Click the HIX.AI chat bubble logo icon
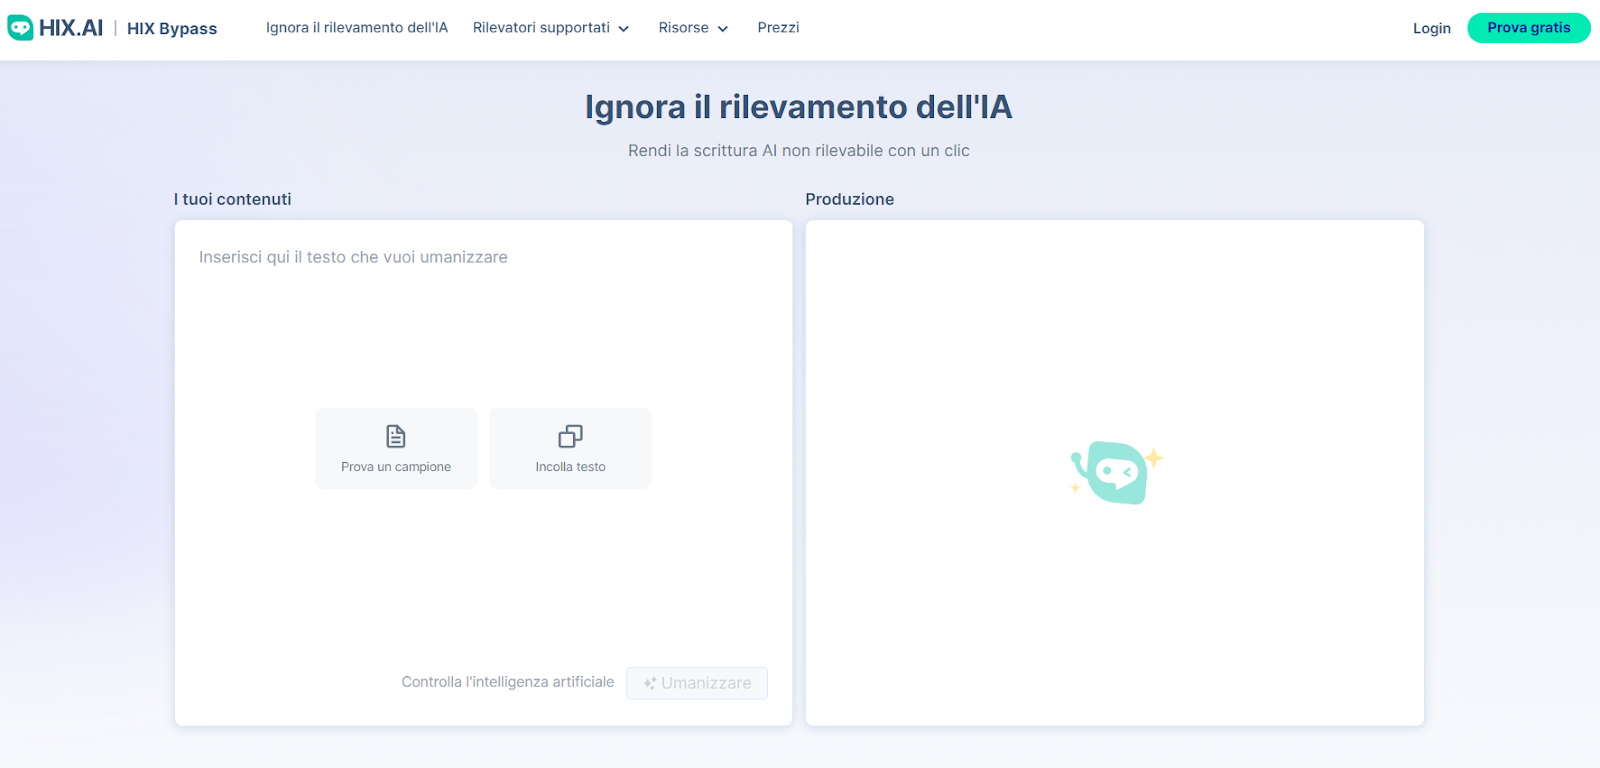 pyautogui.click(x=20, y=28)
